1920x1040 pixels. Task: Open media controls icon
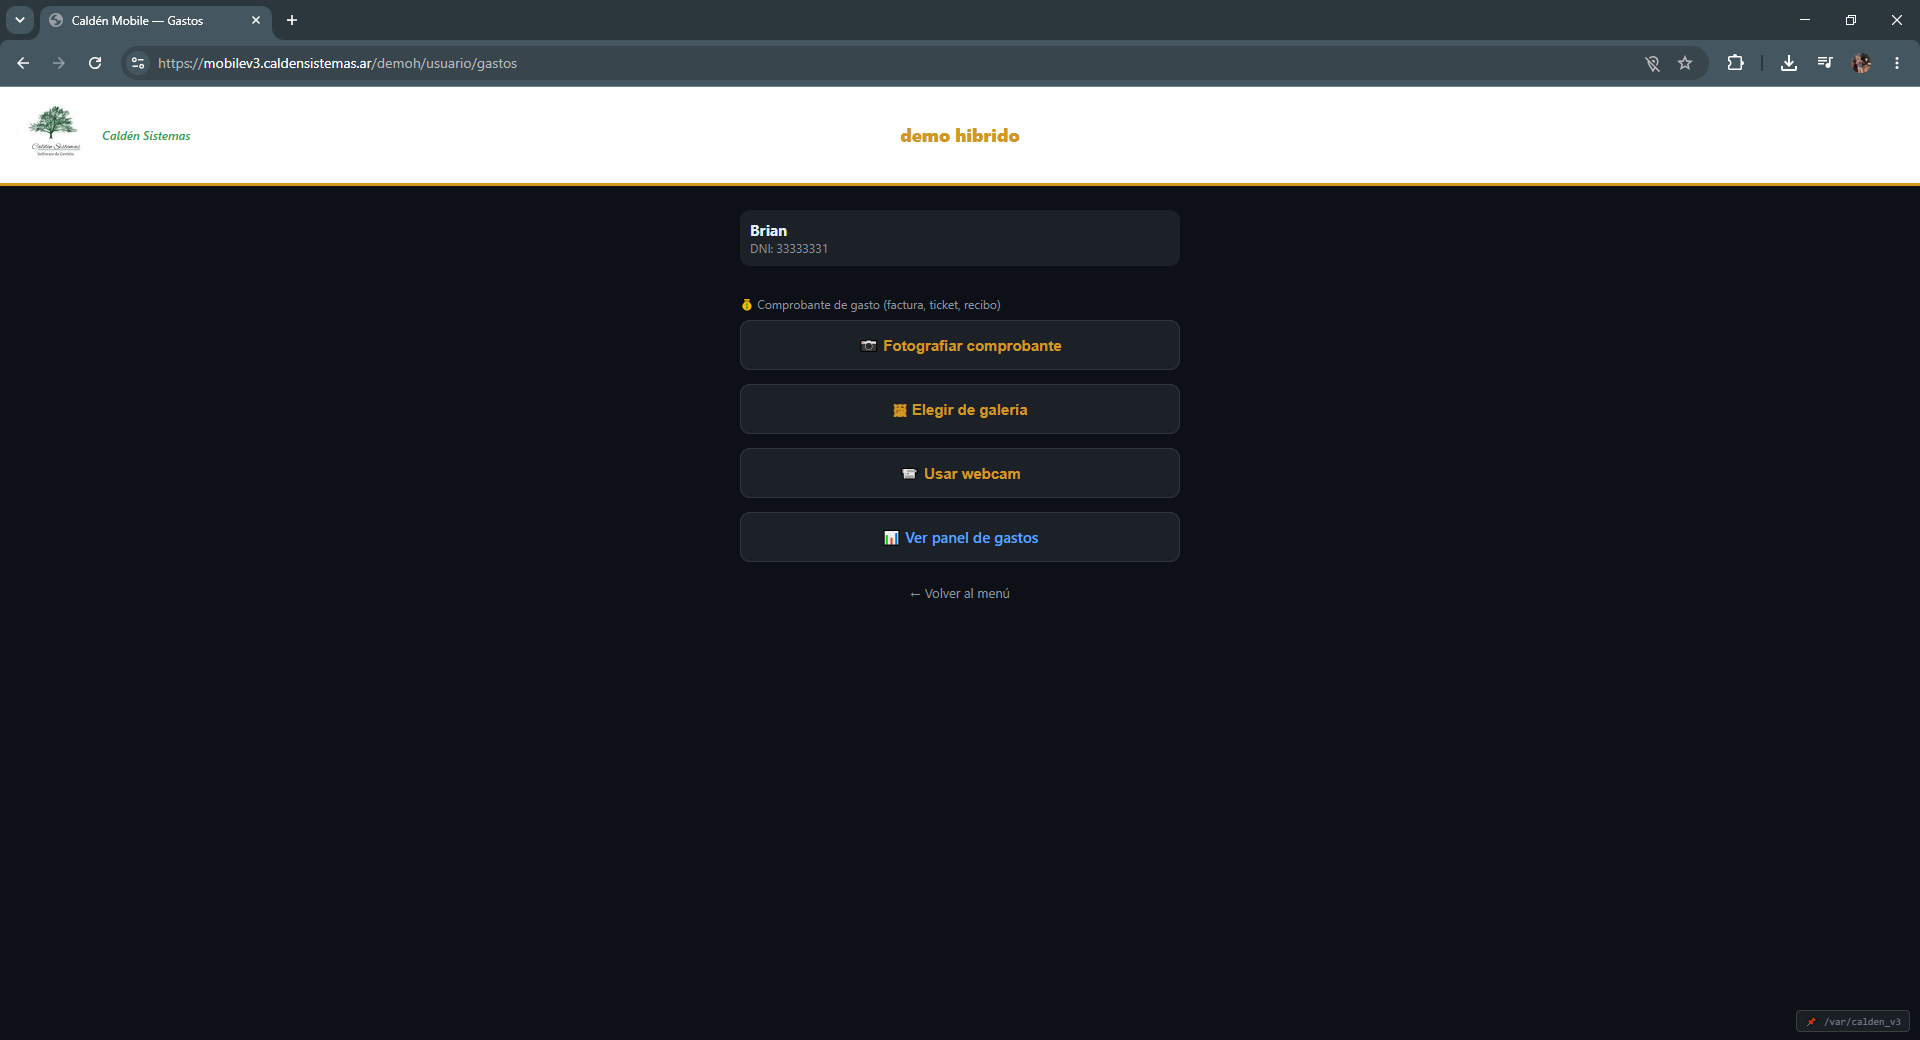[1825, 63]
